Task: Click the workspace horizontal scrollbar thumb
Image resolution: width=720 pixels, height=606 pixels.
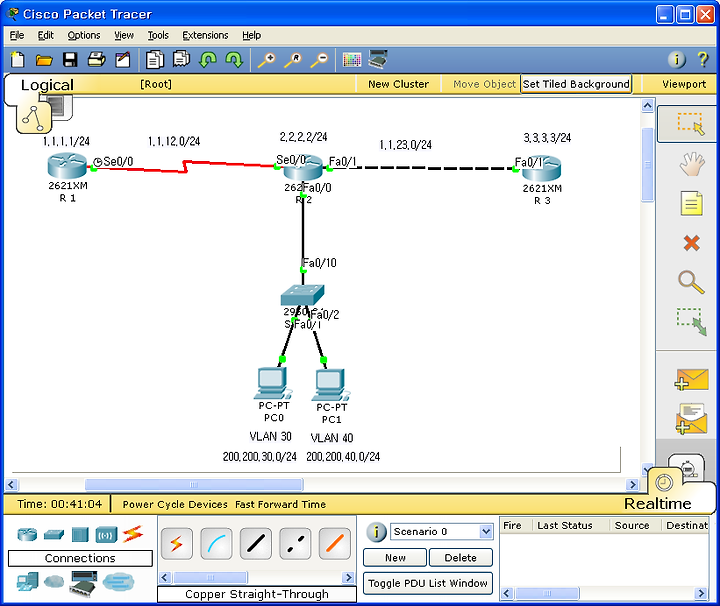Action: click(194, 484)
